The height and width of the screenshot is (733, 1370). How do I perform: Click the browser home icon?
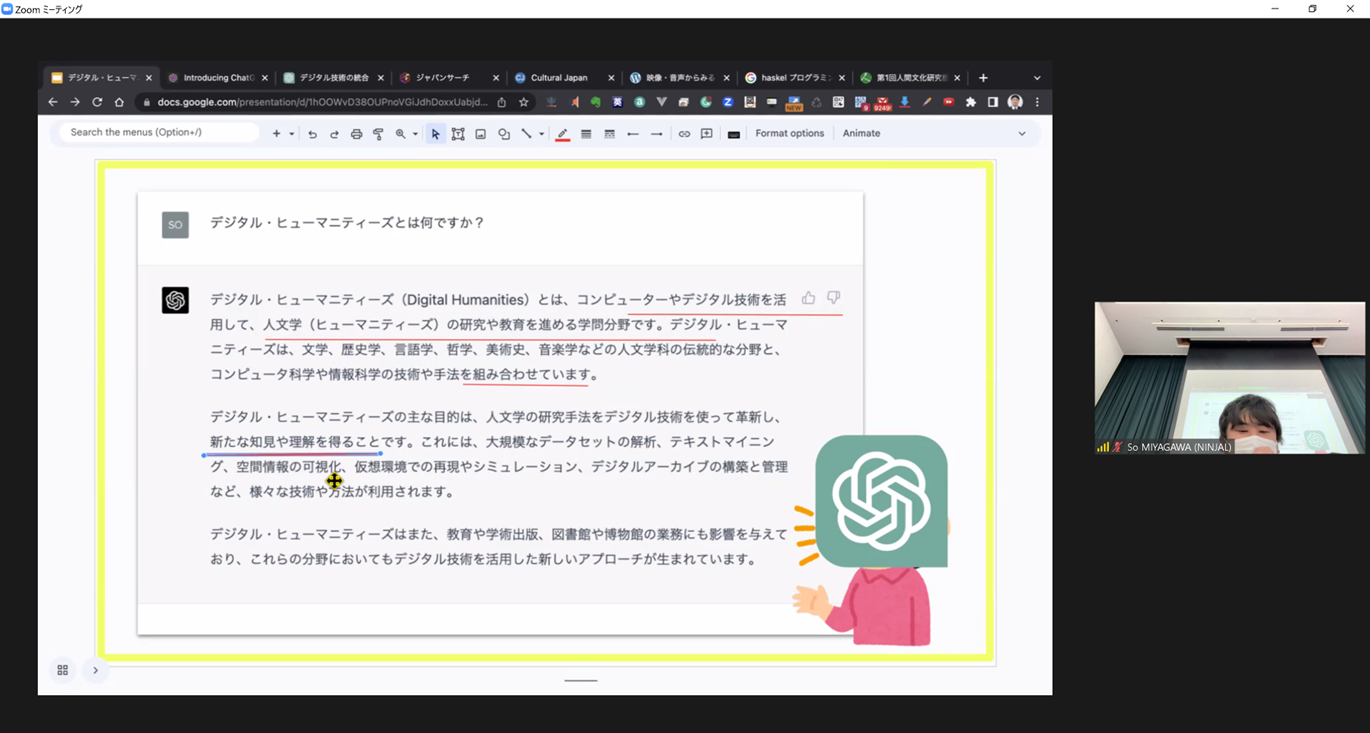click(x=119, y=102)
